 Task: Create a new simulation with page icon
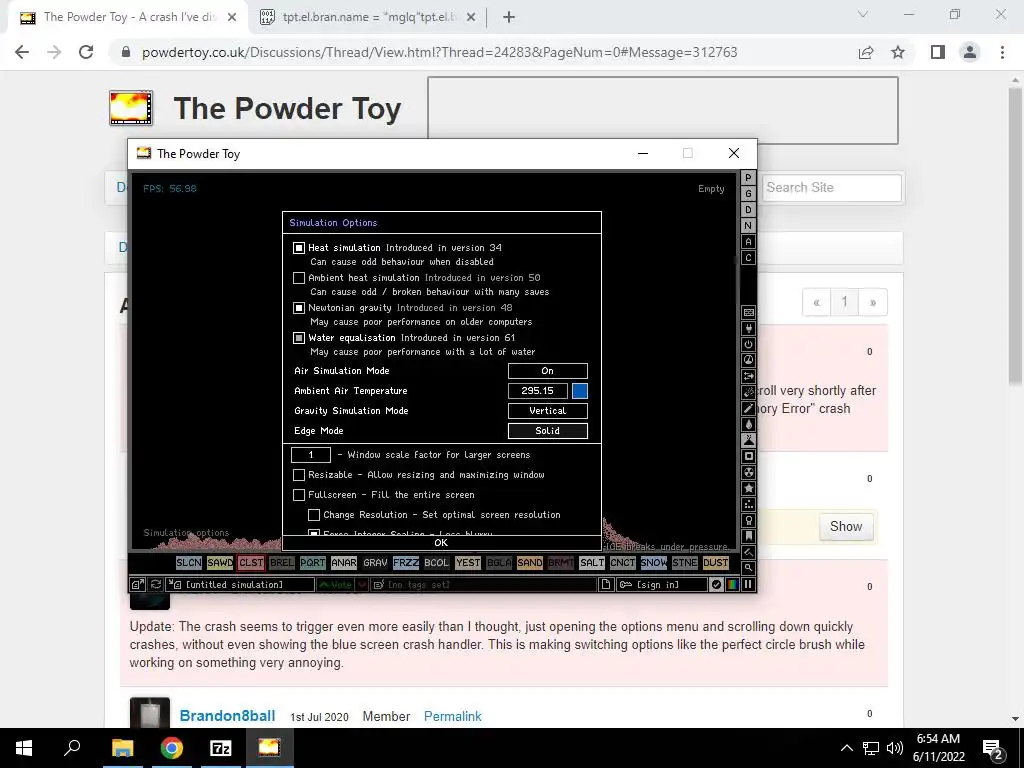point(606,584)
